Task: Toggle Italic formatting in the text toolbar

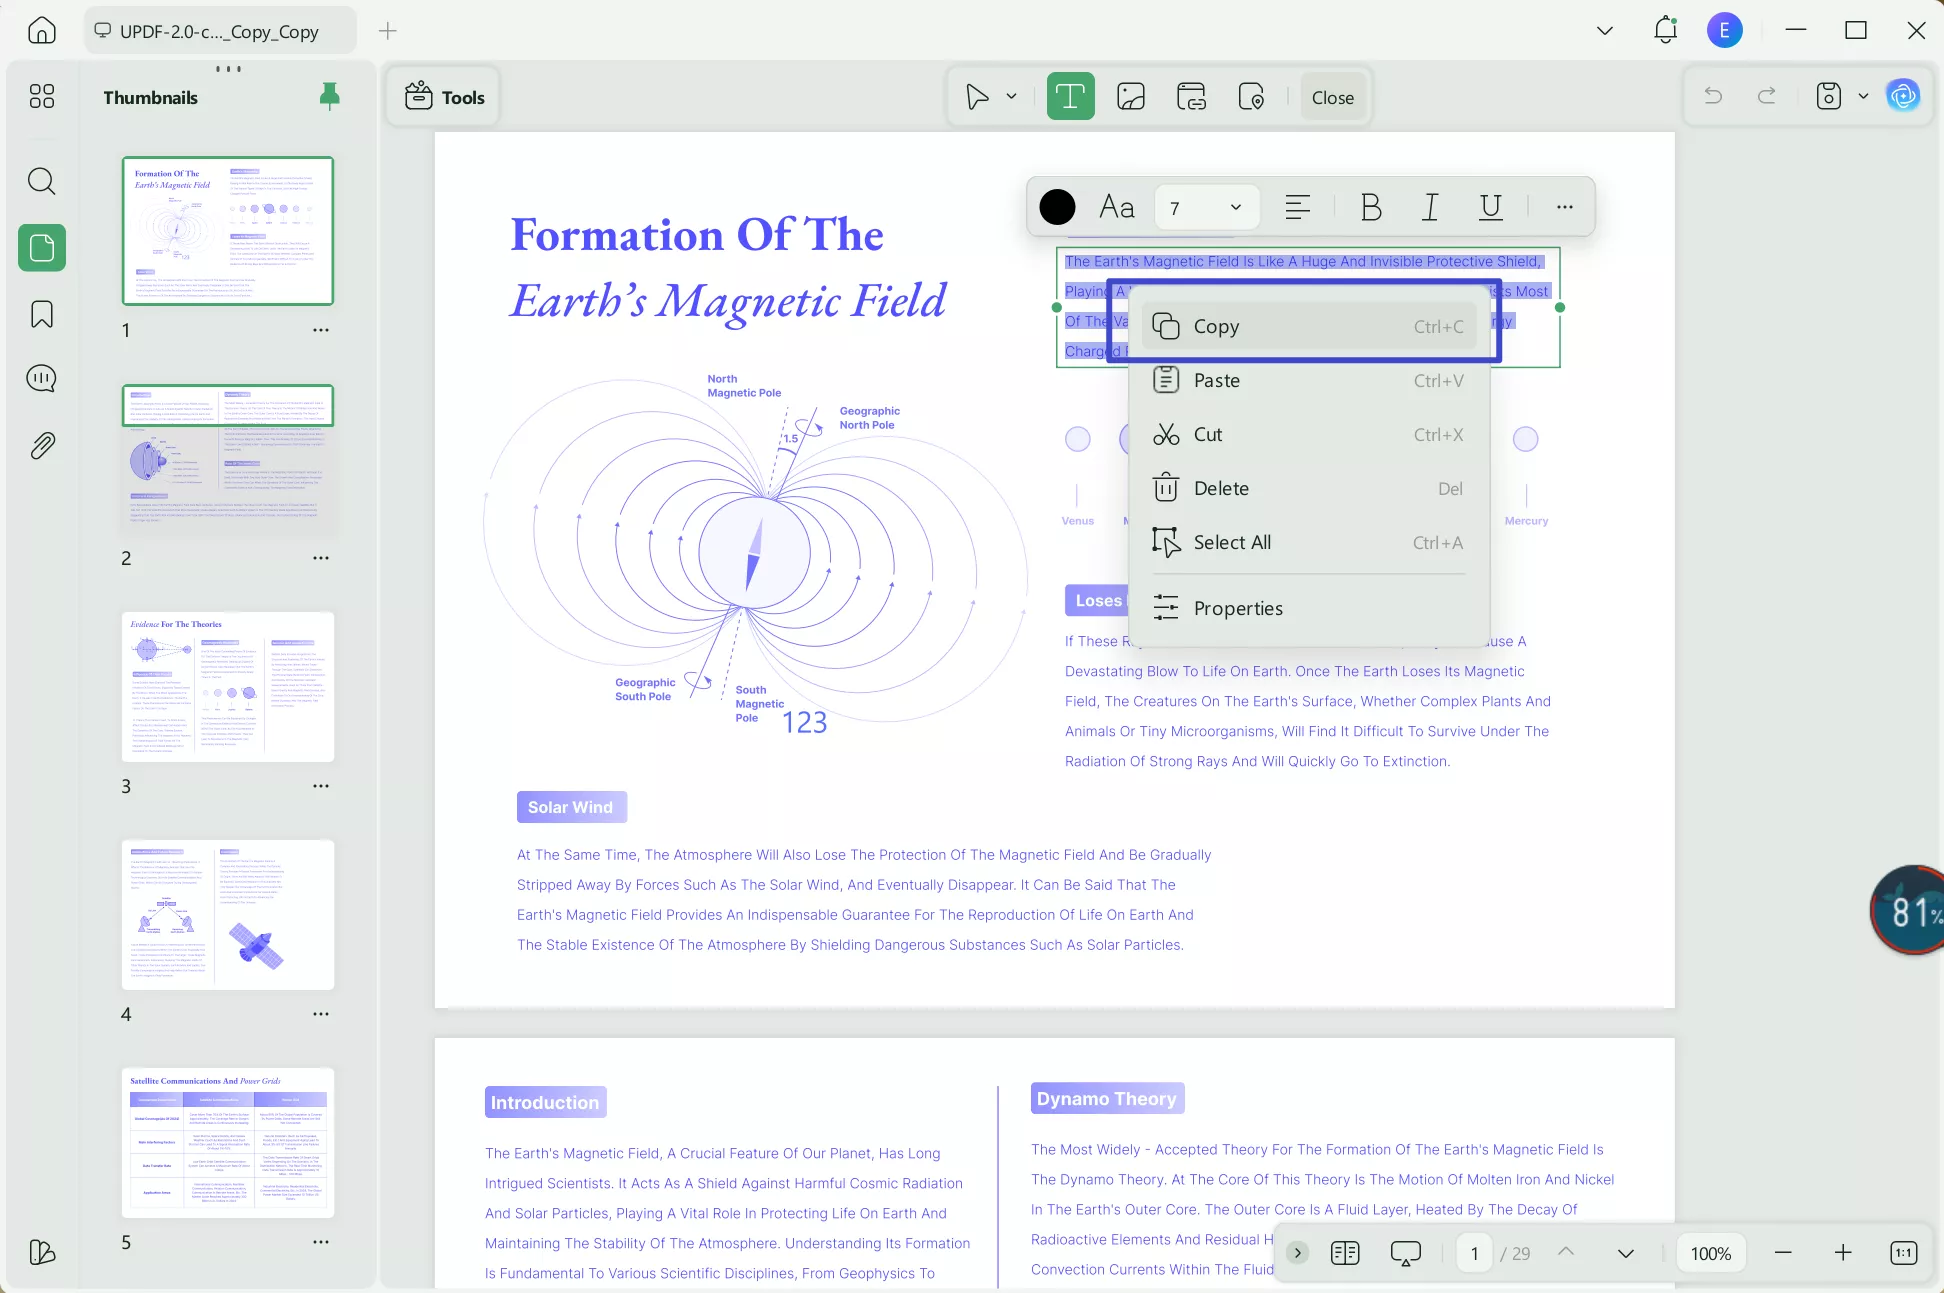Action: [x=1429, y=207]
